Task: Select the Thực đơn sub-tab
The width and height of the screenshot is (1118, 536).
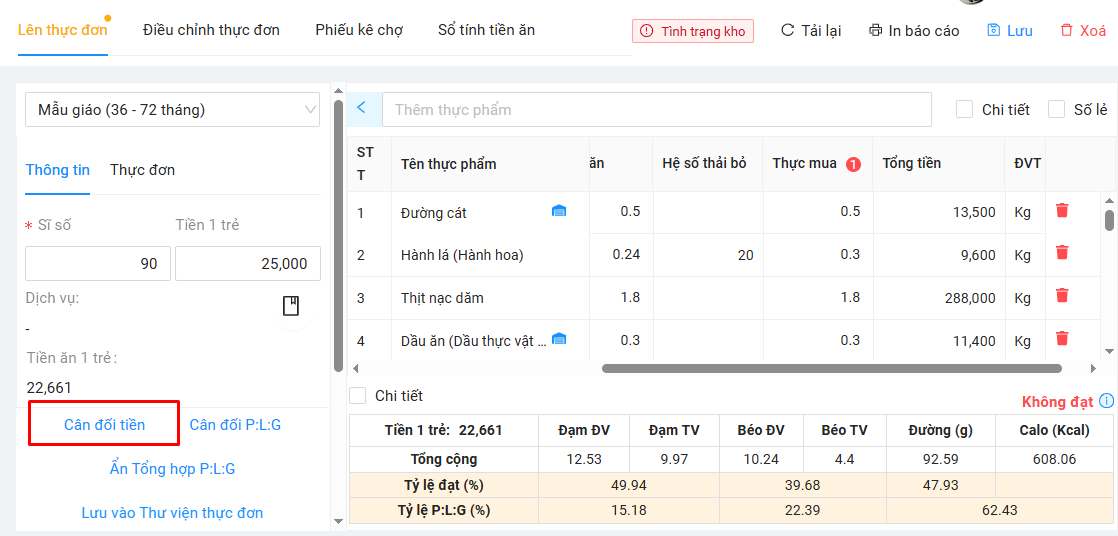Action: pos(142,170)
